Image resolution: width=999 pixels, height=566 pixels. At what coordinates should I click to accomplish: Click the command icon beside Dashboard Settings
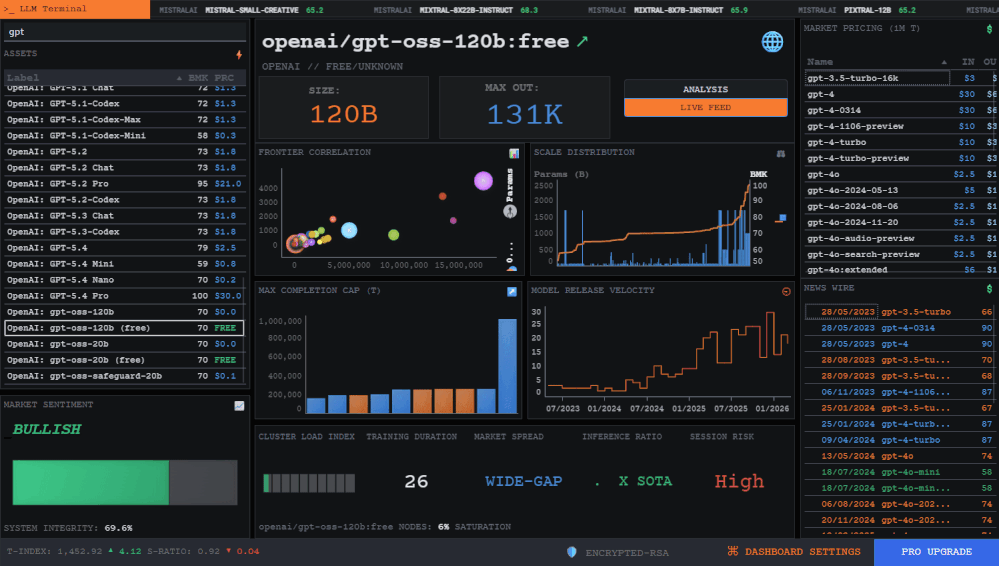coord(733,551)
